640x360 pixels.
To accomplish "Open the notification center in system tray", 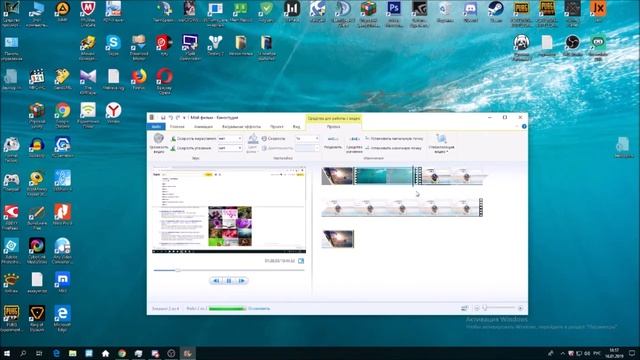I will [x=631, y=353].
